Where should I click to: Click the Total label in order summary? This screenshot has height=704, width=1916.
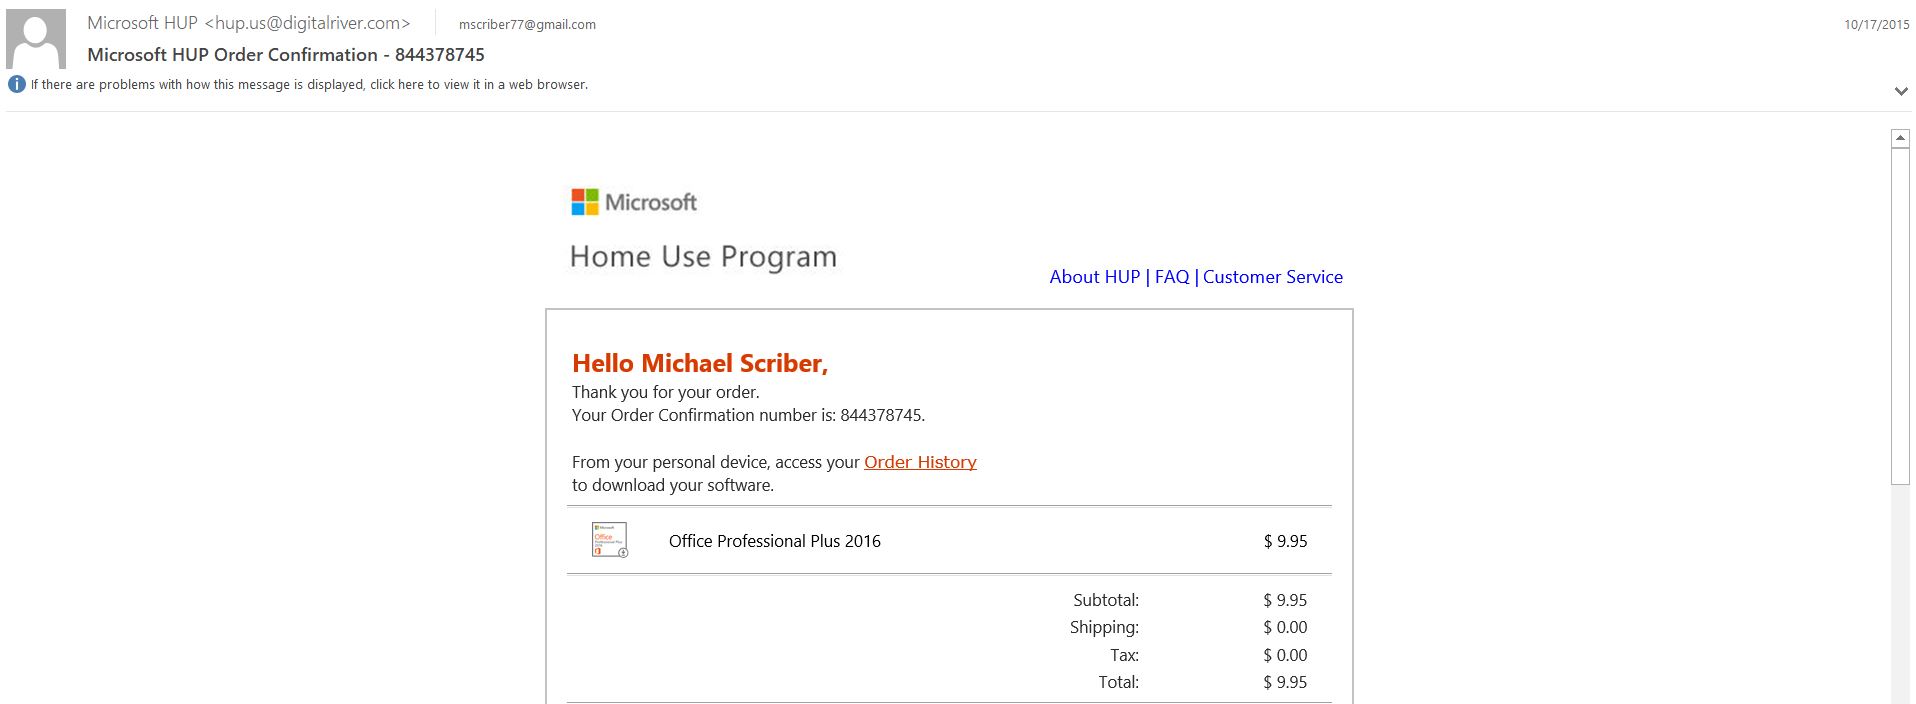[x=1118, y=682]
